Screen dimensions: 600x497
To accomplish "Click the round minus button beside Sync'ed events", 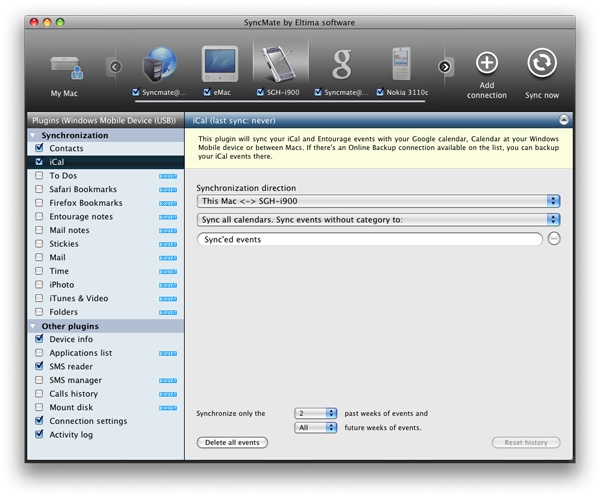I will (554, 239).
